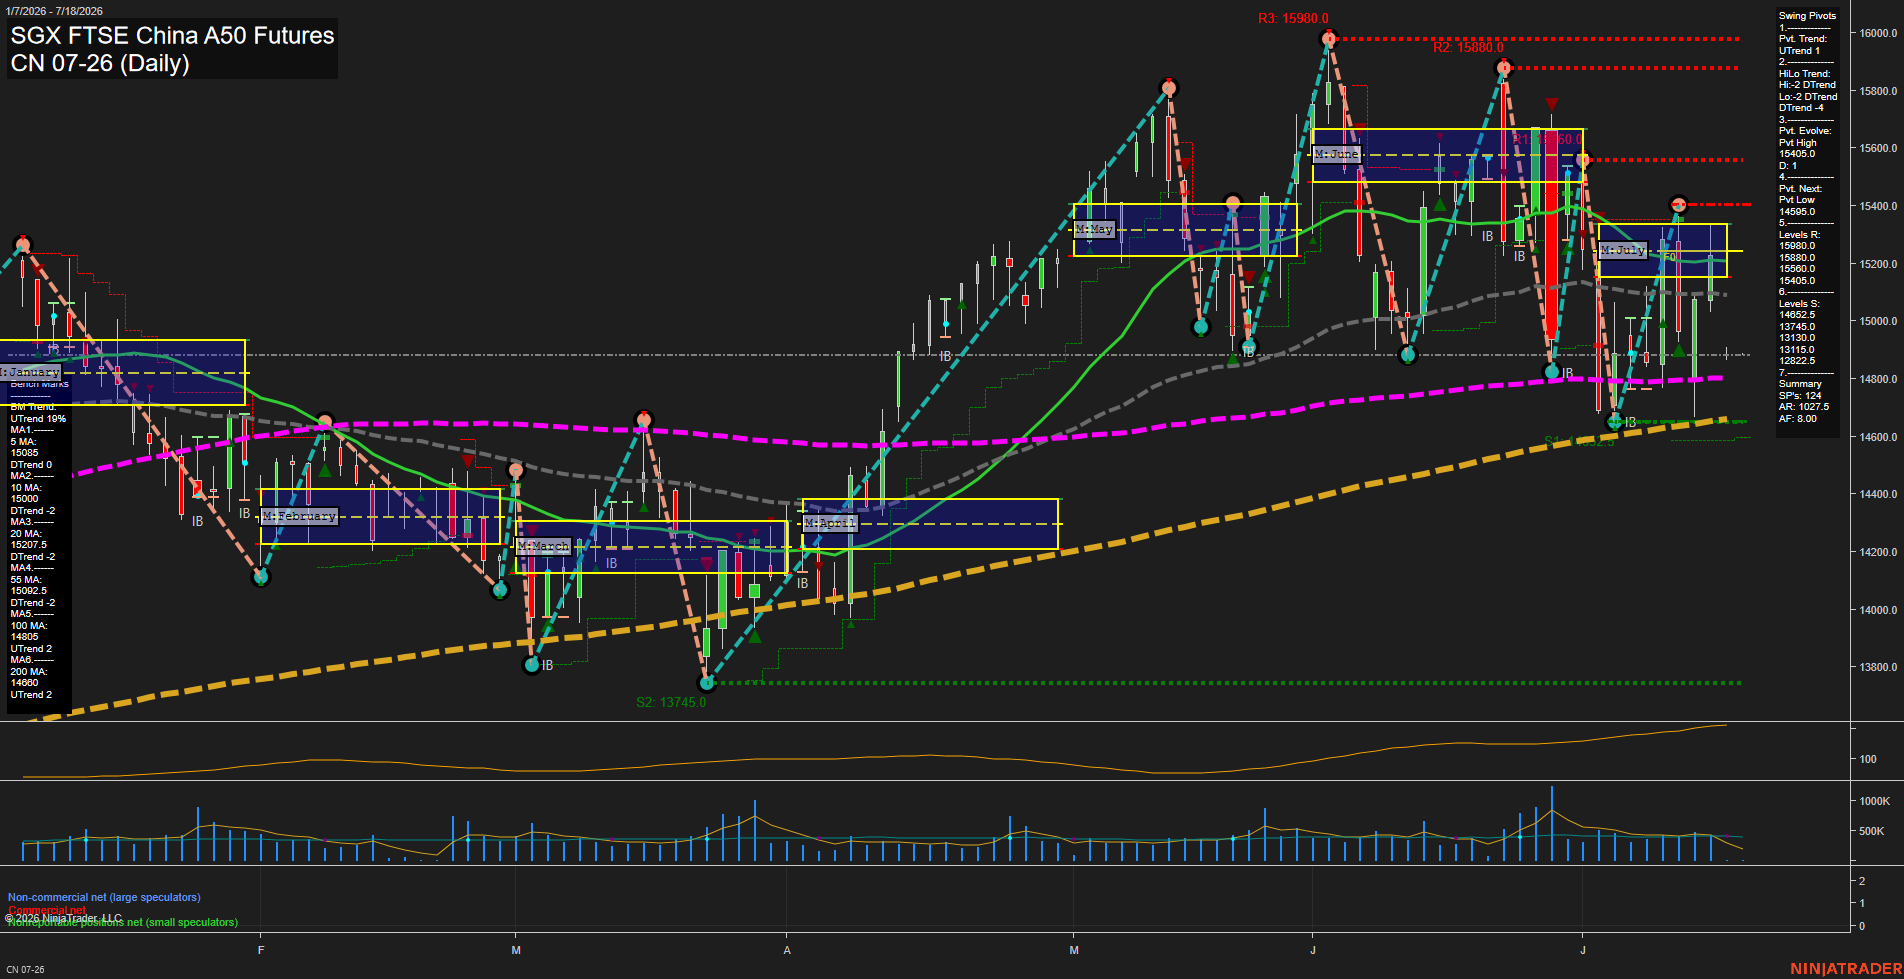Click the A month label on time axis

click(x=787, y=950)
